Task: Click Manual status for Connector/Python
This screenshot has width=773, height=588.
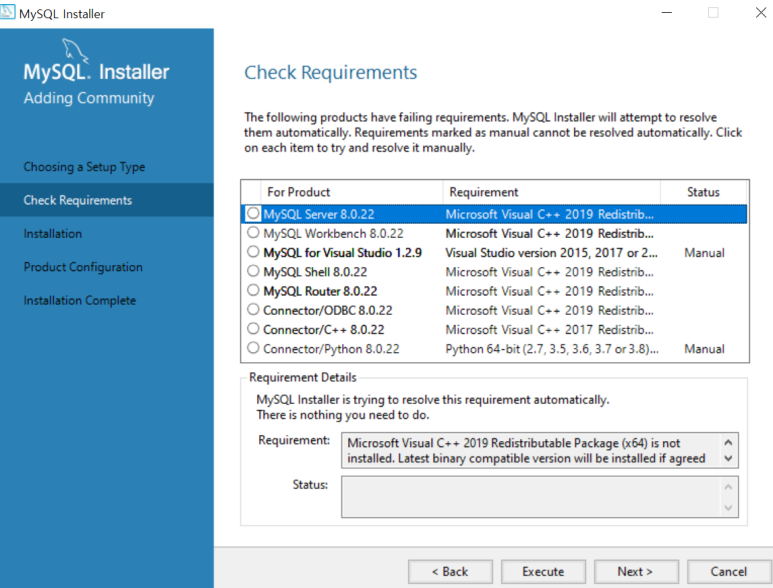Action: pos(704,349)
